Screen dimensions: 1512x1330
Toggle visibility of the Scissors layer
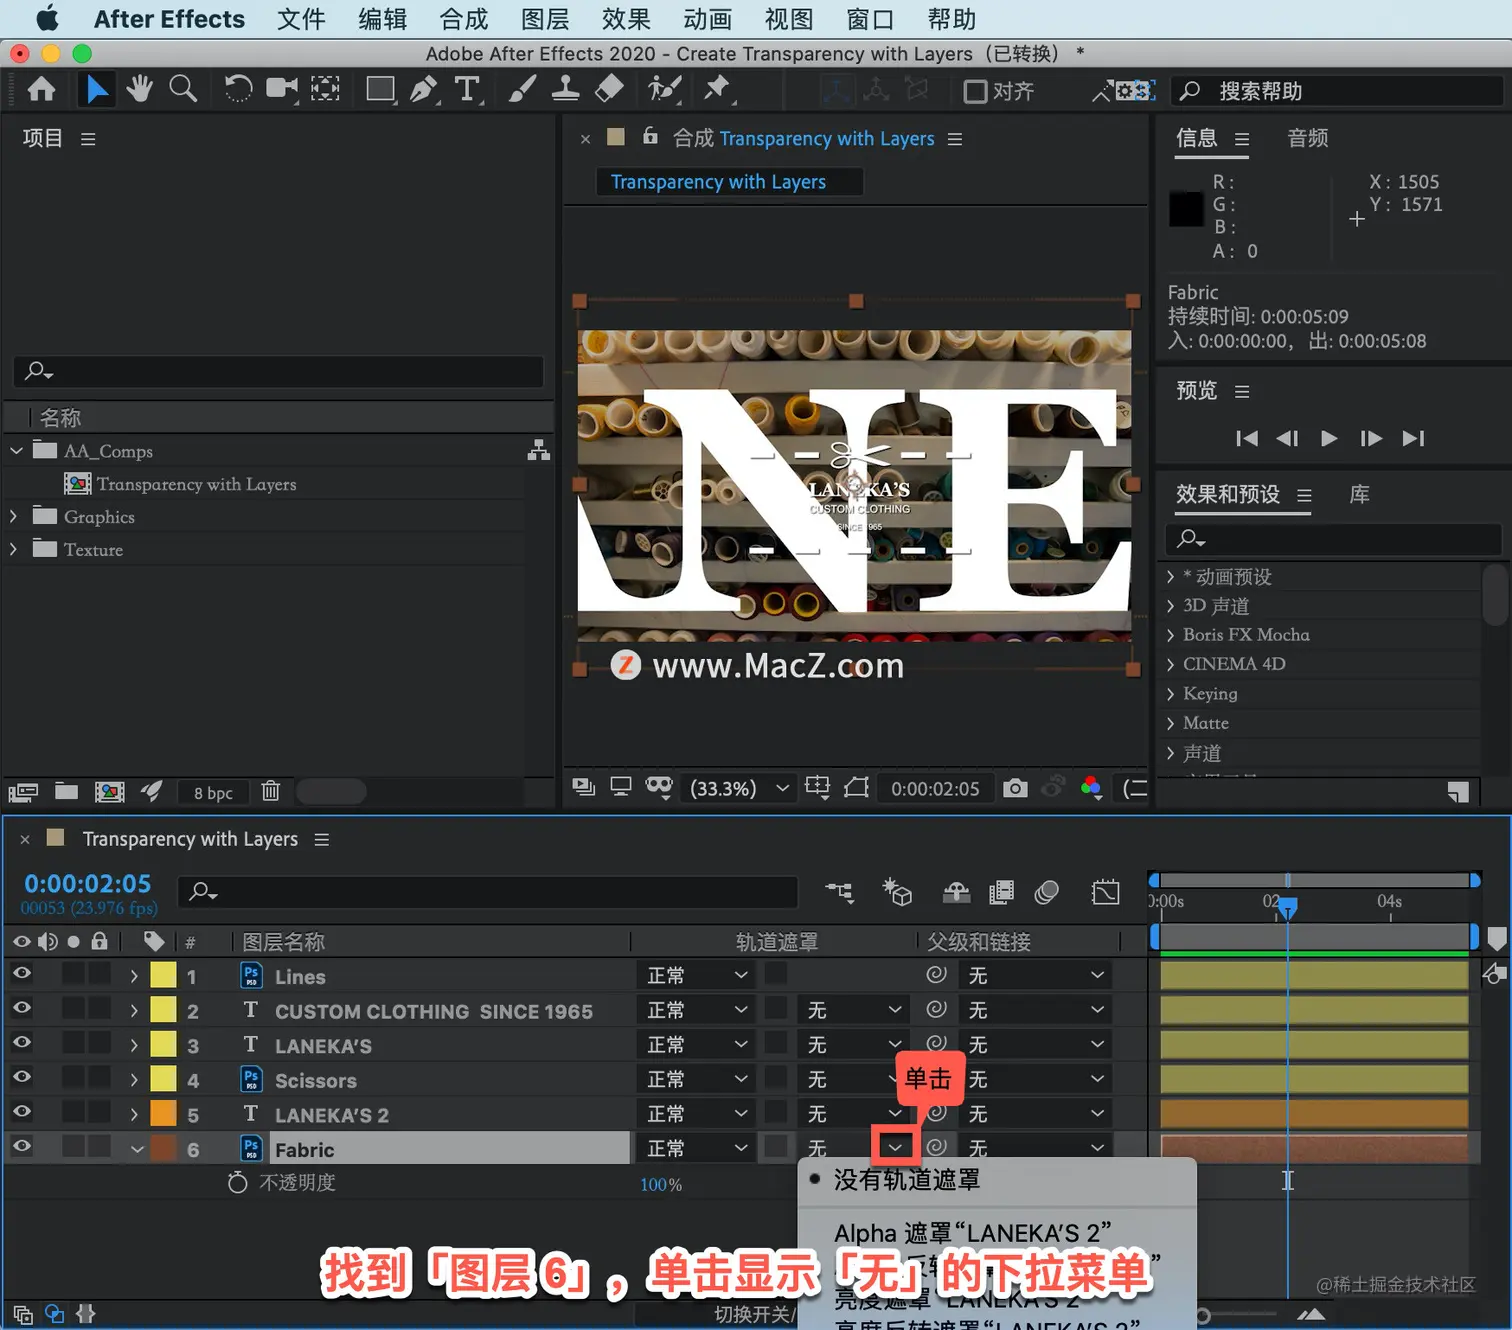pyautogui.click(x=21, y=1078)
